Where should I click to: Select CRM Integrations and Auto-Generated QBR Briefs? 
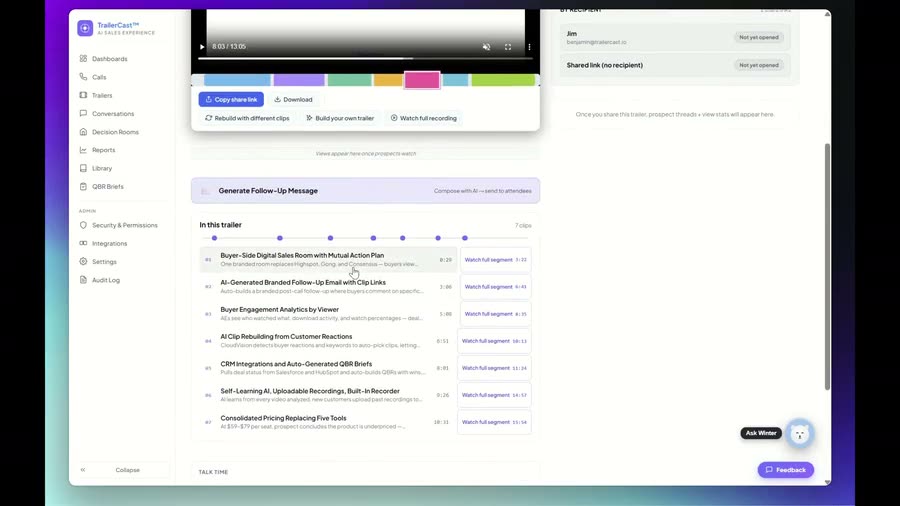point(327,368)
